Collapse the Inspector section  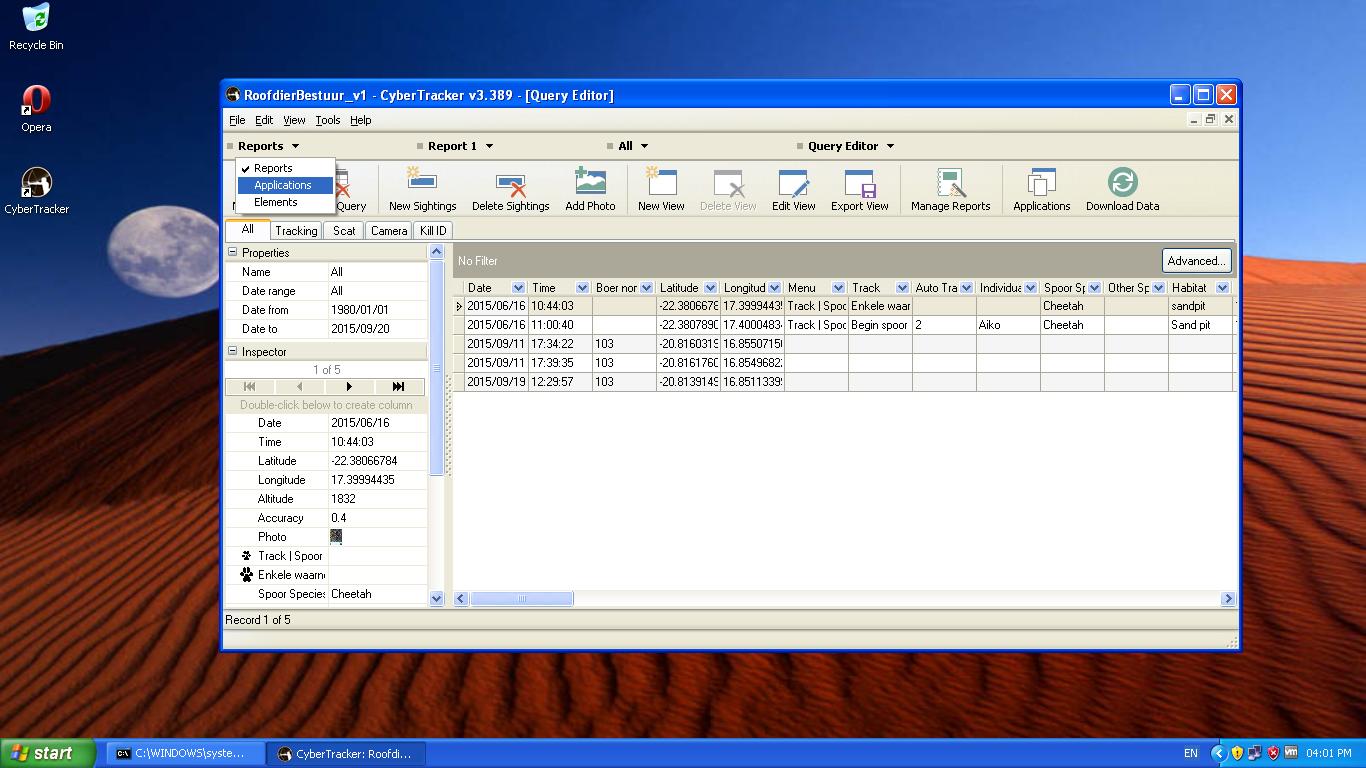click(x=233, y=352)
